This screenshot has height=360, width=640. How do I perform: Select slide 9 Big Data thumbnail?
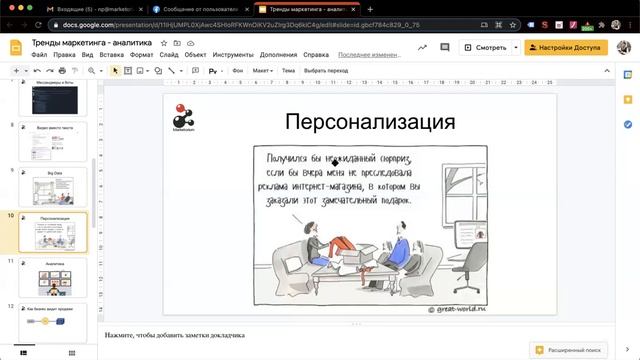pos(53,187)
